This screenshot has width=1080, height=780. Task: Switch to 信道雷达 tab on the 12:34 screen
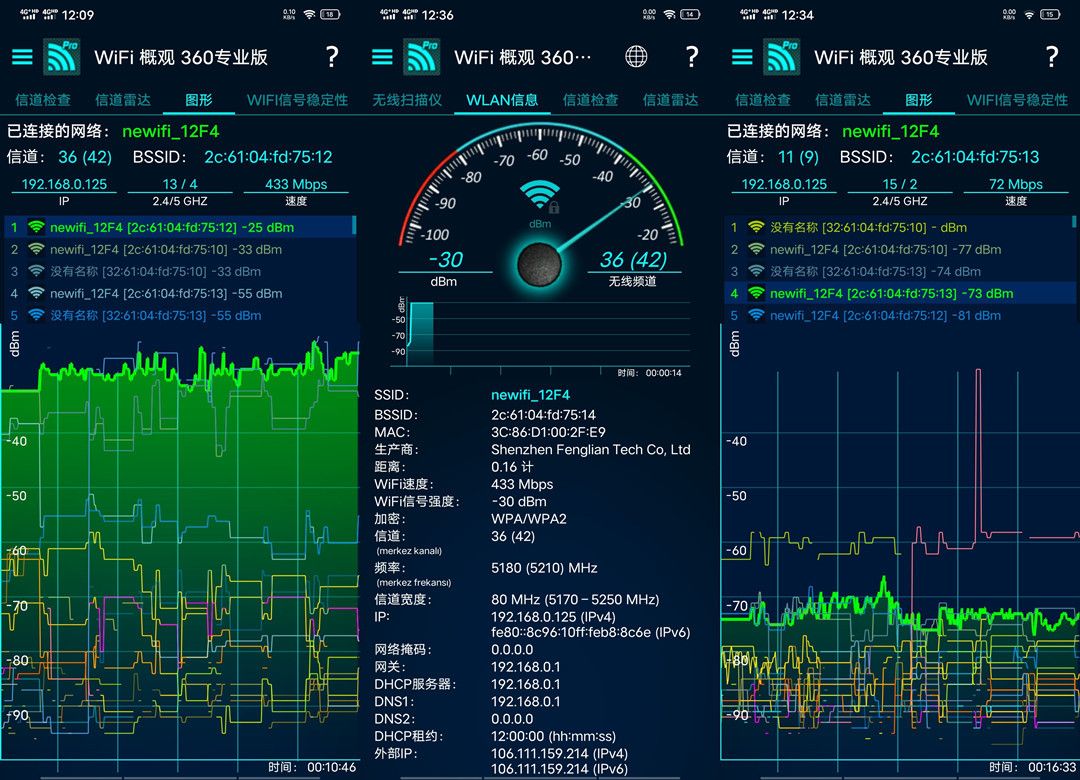pyautogui.click(x=842, y=100)
